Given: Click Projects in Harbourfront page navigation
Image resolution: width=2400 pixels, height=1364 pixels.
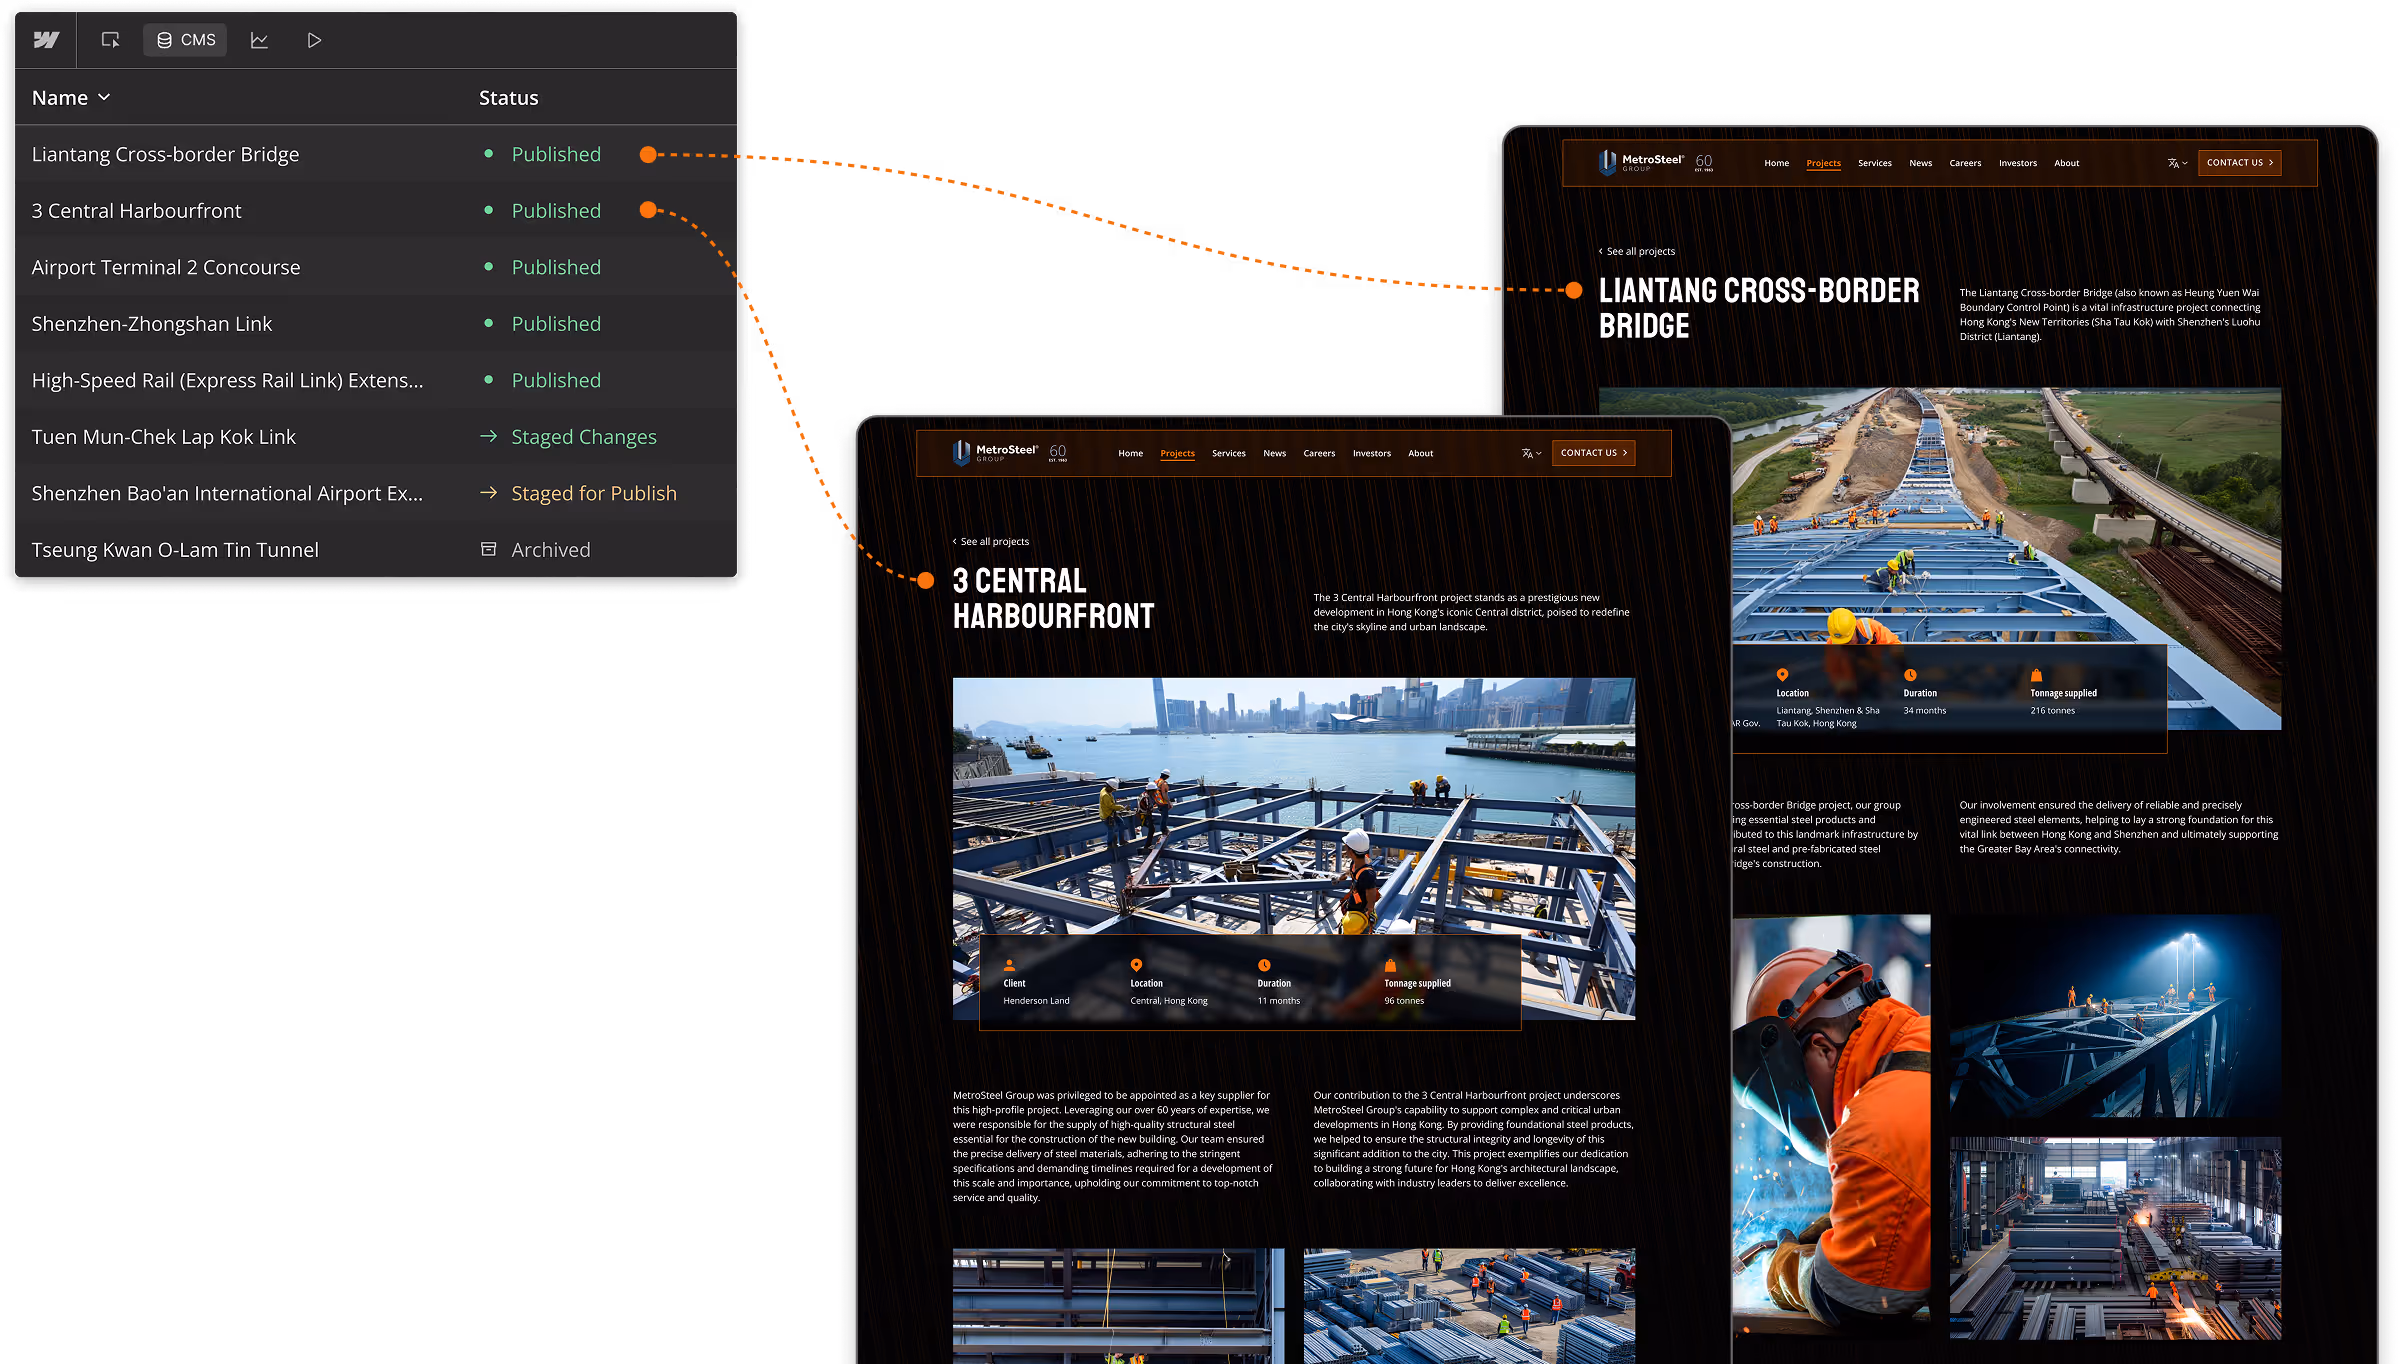Looking at the screenshot, I should (1177, 453).
